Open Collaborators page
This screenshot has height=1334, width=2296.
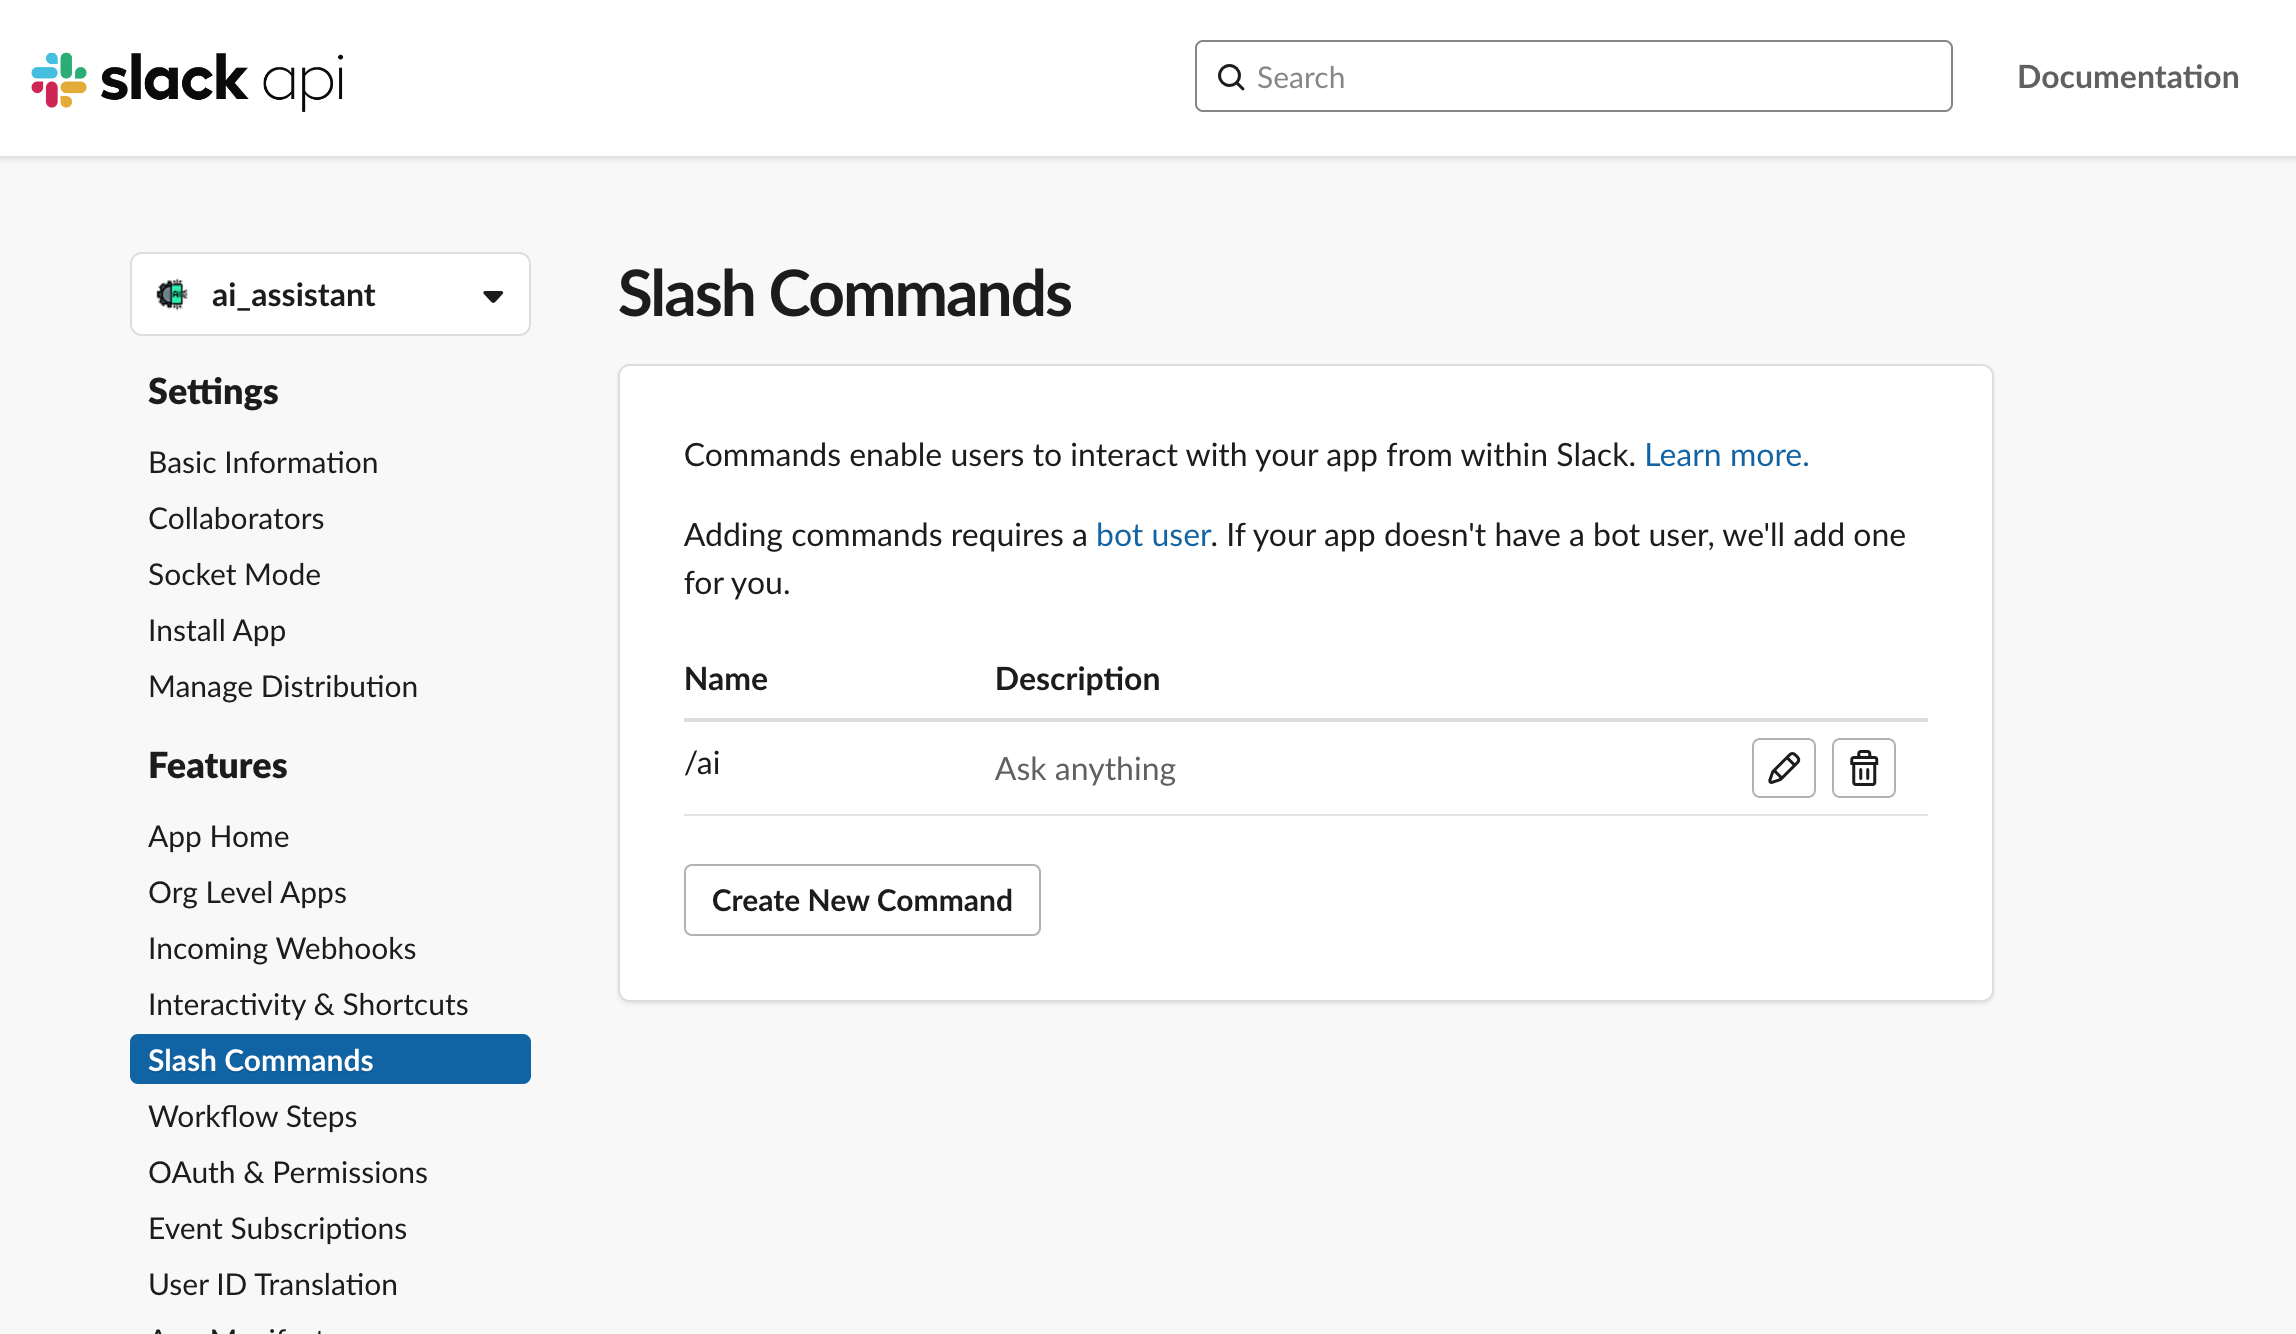point(236,519)
